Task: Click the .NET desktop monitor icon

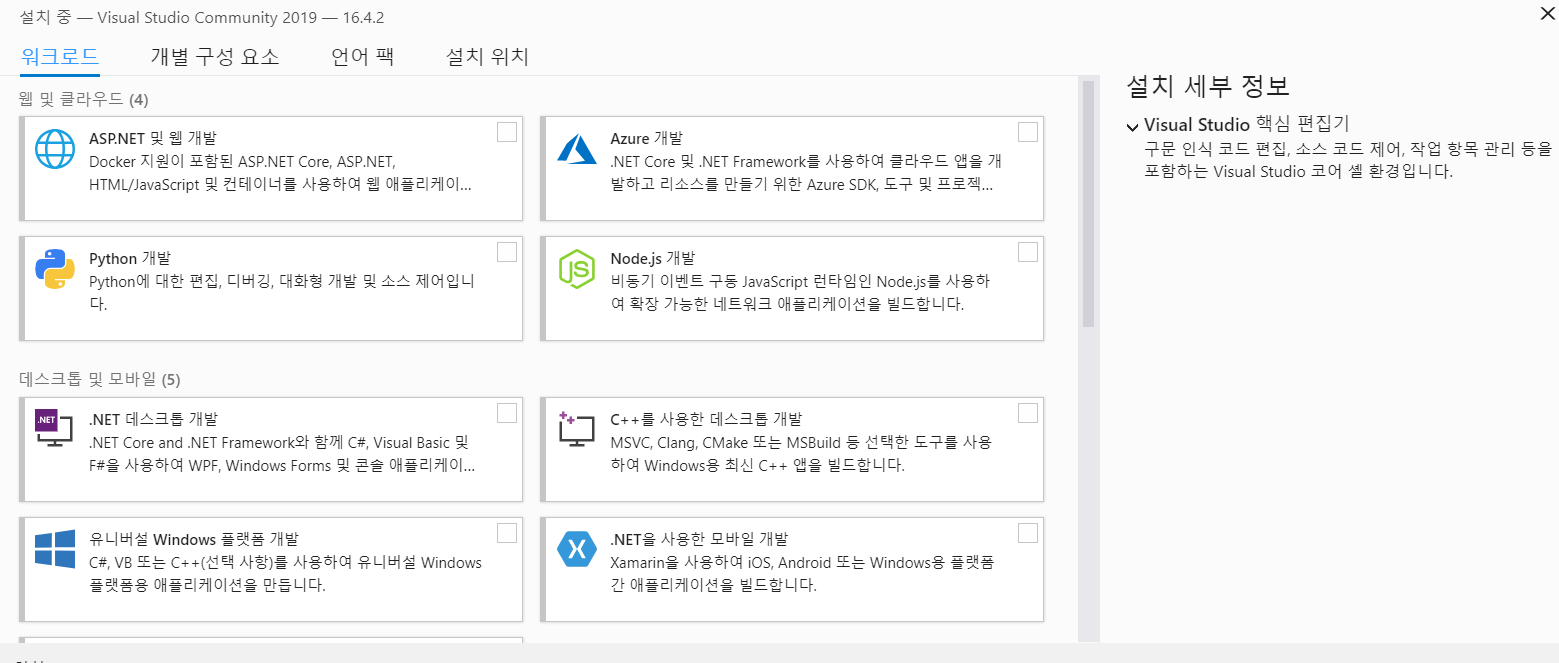Action: tap(54, 429)
